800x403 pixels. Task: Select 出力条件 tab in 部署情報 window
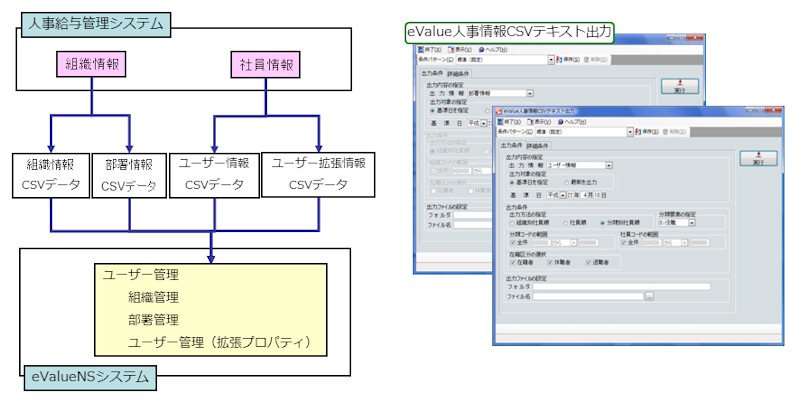click(x=432, y=73)
